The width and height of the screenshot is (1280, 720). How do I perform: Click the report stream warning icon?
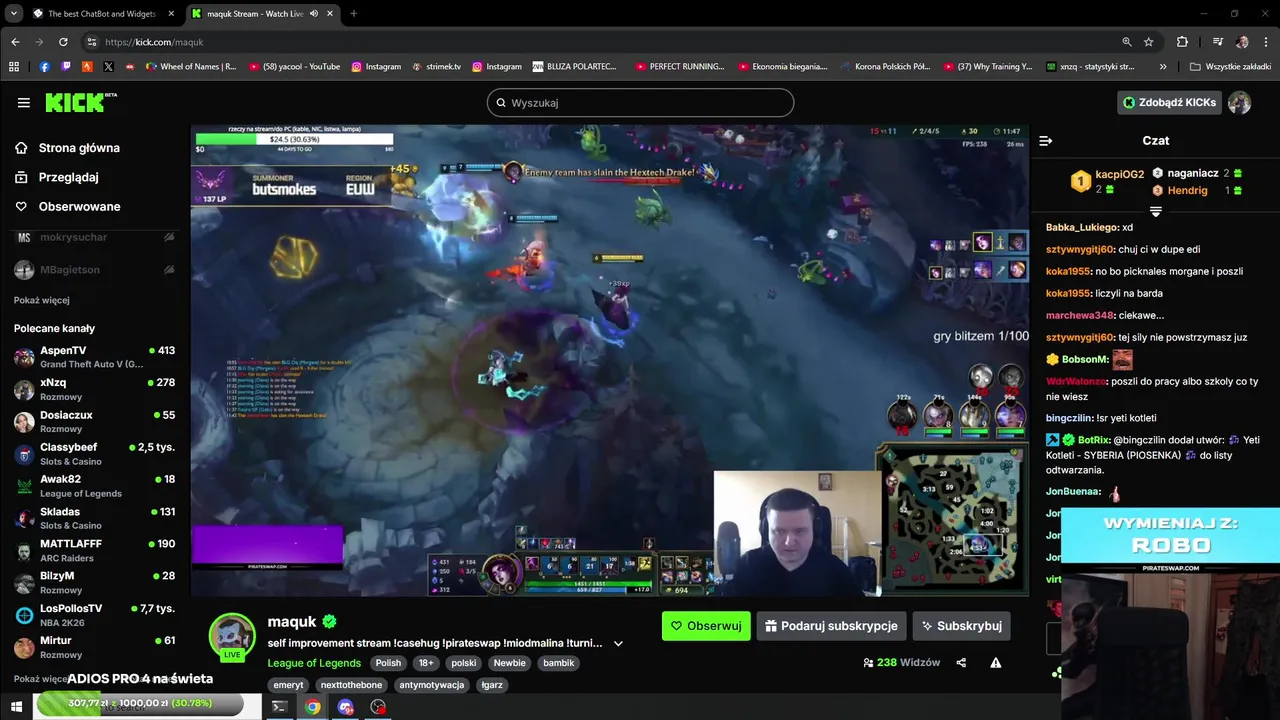point(995,663)
